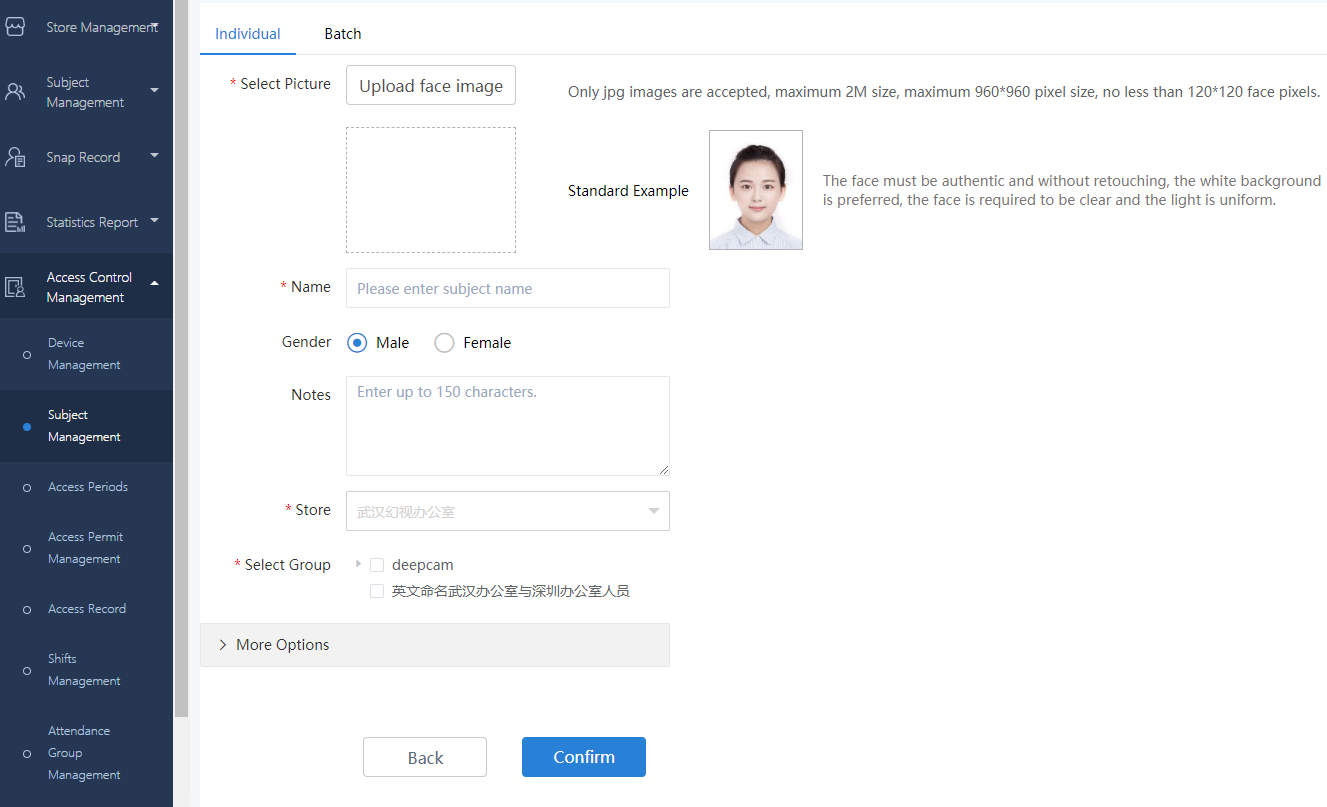Select the Female radio button
1327x807 pixels.
point(444,343)
